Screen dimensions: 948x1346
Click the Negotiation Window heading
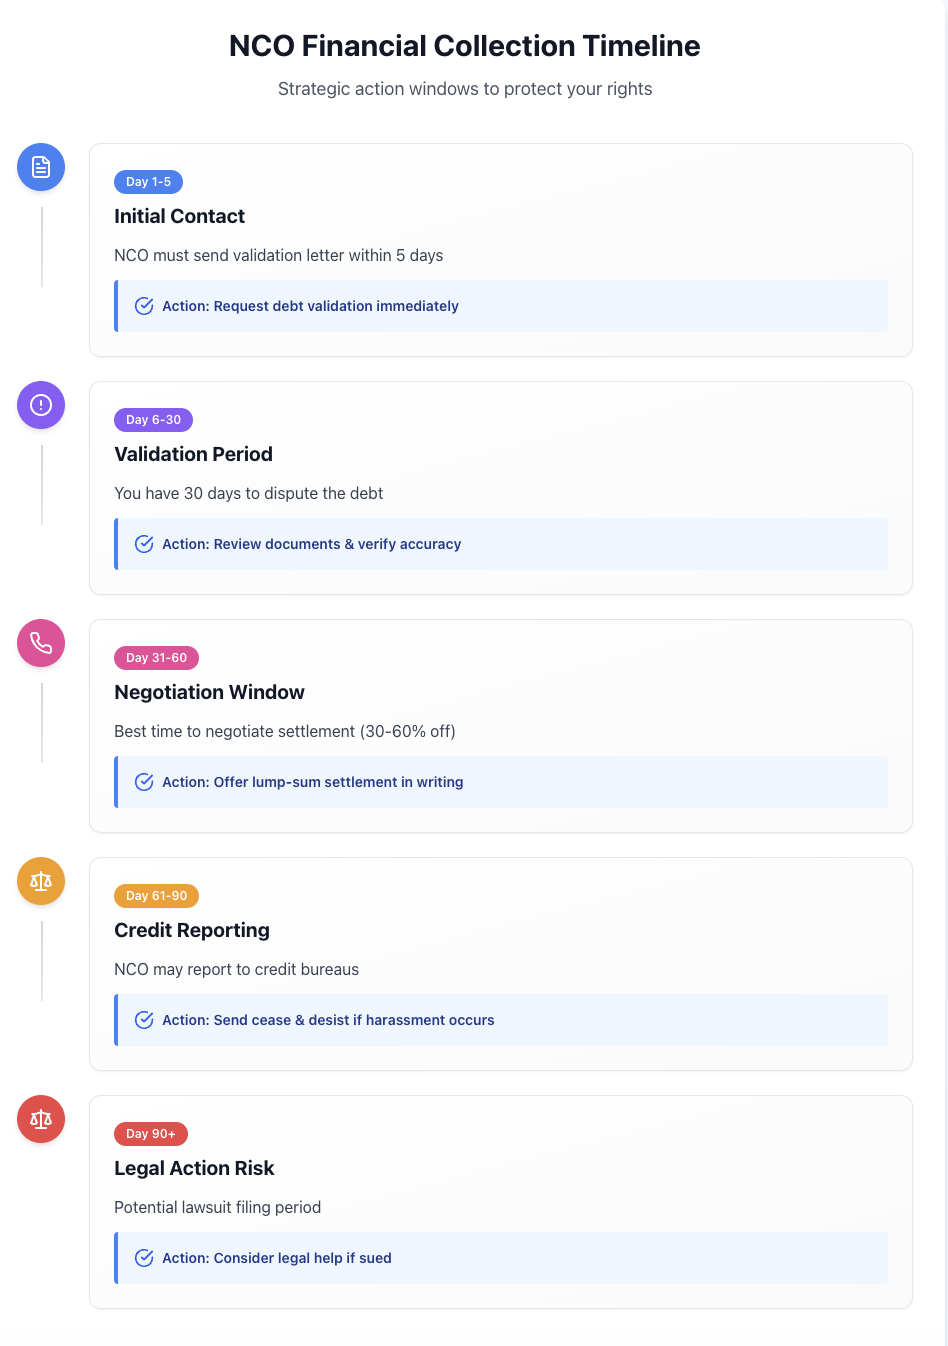pyautogui.click(x=209, y=692)
